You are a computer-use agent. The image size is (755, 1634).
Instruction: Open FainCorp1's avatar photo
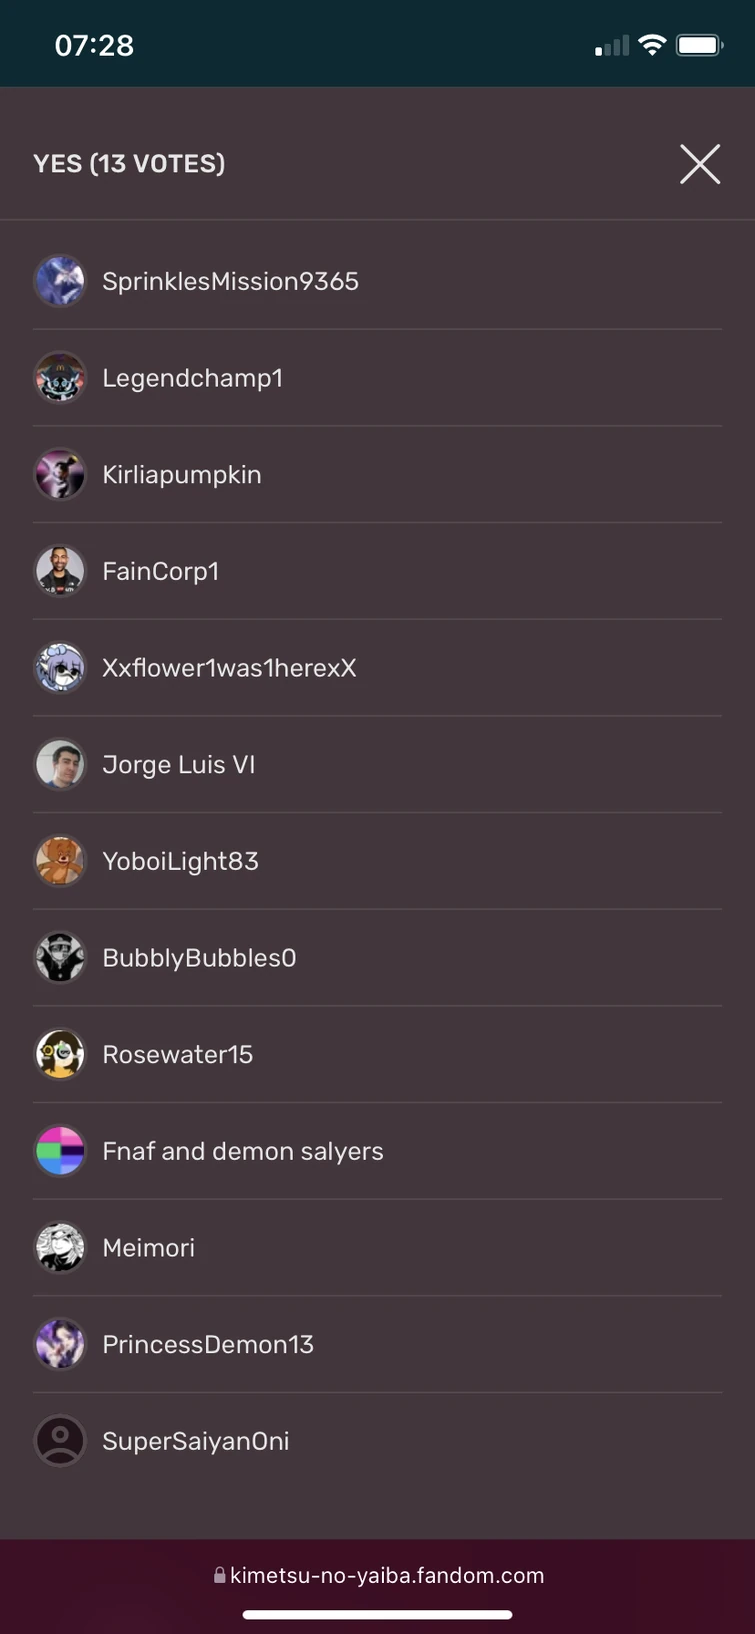pos(60,571)
